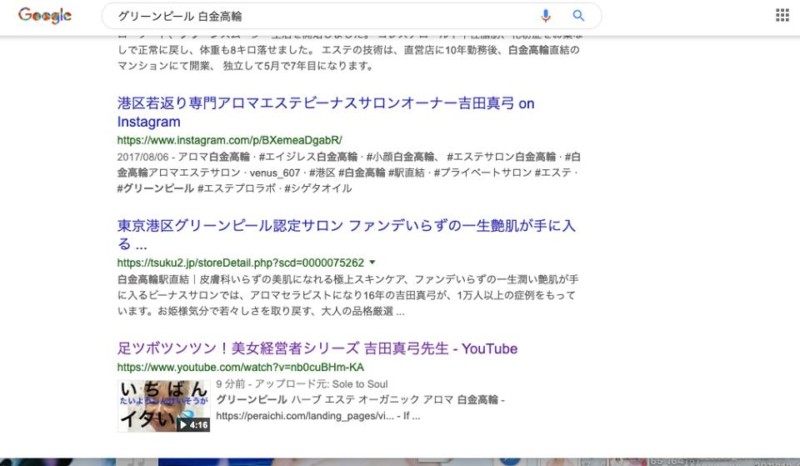This screenshot has height=466, width=800.
Task: Open 港区若返り専門アロマエステ Instagram result title
Action: click(326, 112)
